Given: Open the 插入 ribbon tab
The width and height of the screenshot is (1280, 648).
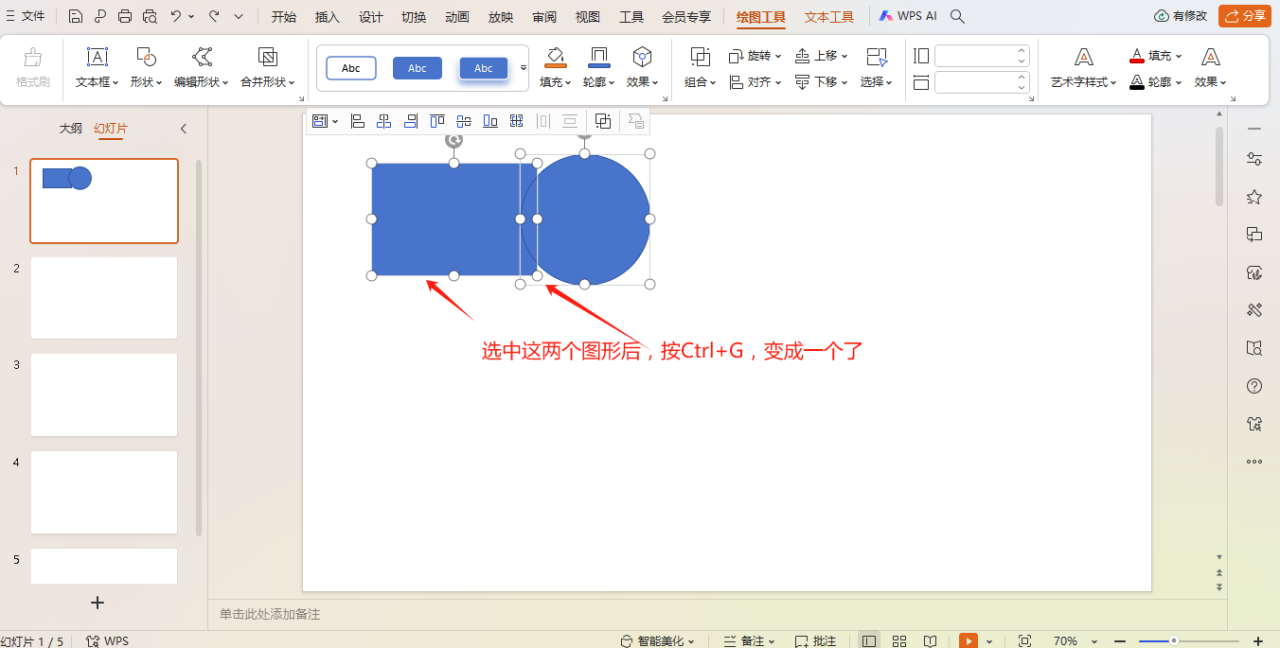Looking at the screenshot, I should coord(327,16).
